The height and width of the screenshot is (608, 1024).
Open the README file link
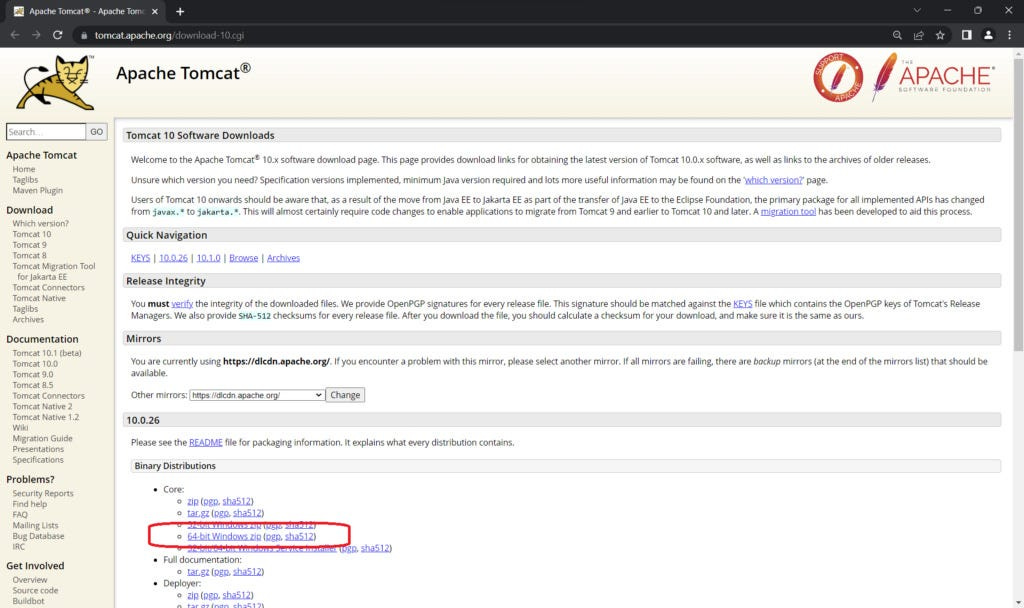206,443
